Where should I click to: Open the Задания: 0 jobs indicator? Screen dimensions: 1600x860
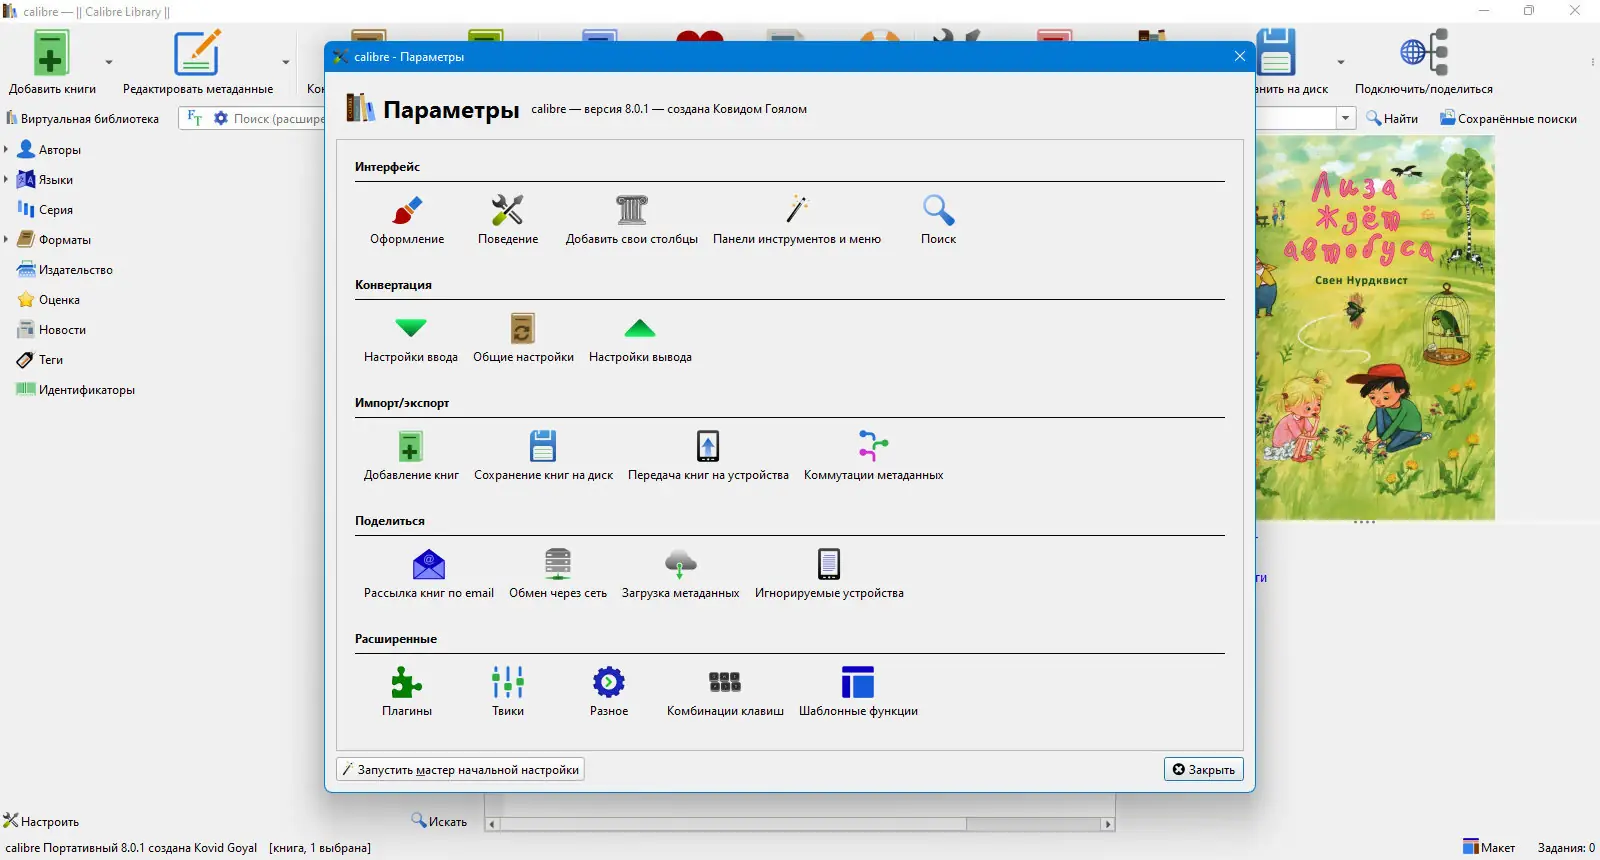tap(1566, 847)
